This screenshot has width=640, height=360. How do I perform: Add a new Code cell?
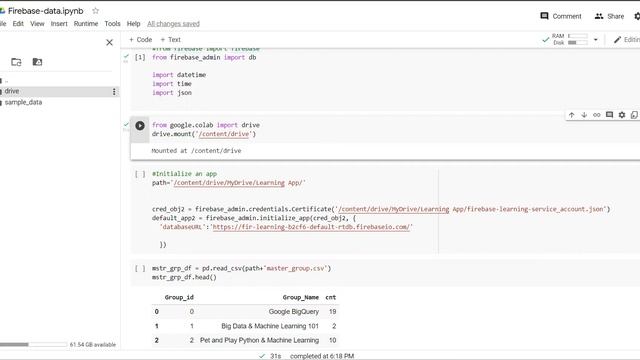pyautogui.click(x=140, y=40)
